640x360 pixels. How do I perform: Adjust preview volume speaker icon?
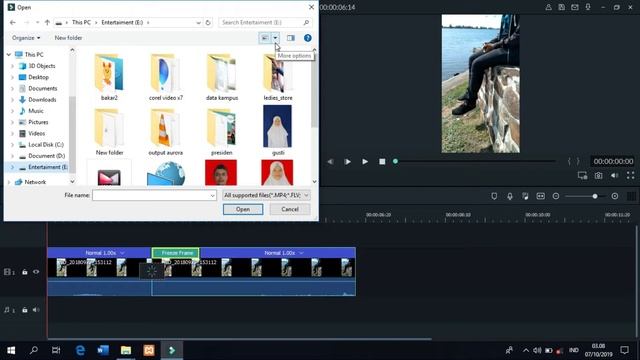614,176
